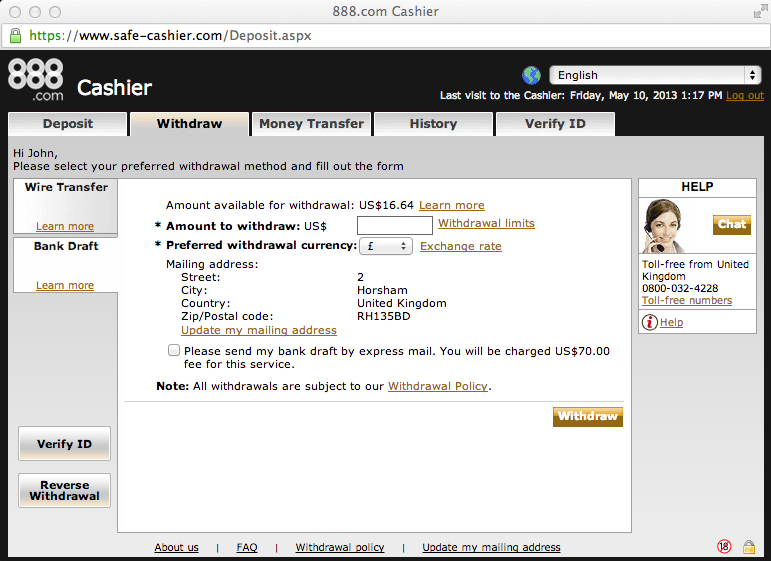Open the Withdrawal limits link
The width and height of the screenshot is (771, 561).
pyautogui.click(x=486, y=223)
